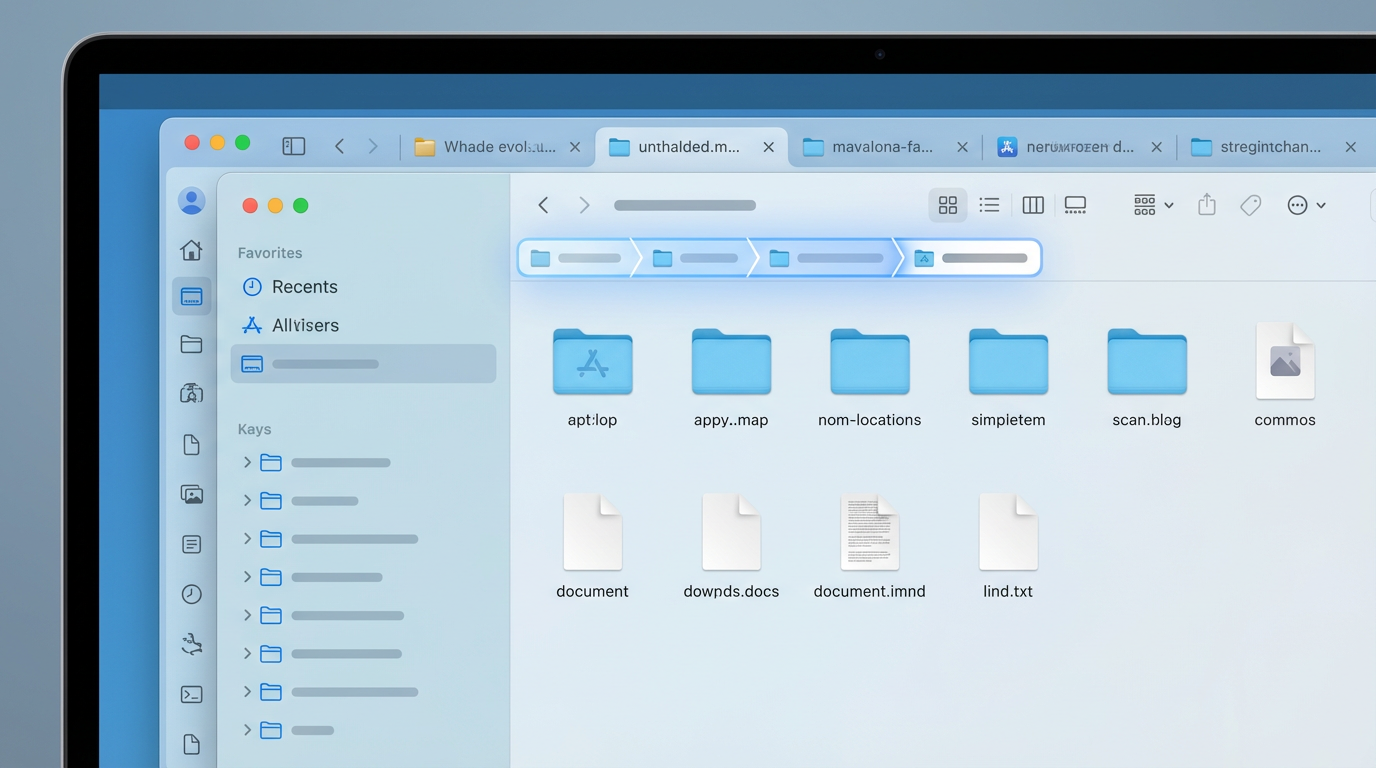
Task: Switch to list view
Action: click(x=989, y=205)
